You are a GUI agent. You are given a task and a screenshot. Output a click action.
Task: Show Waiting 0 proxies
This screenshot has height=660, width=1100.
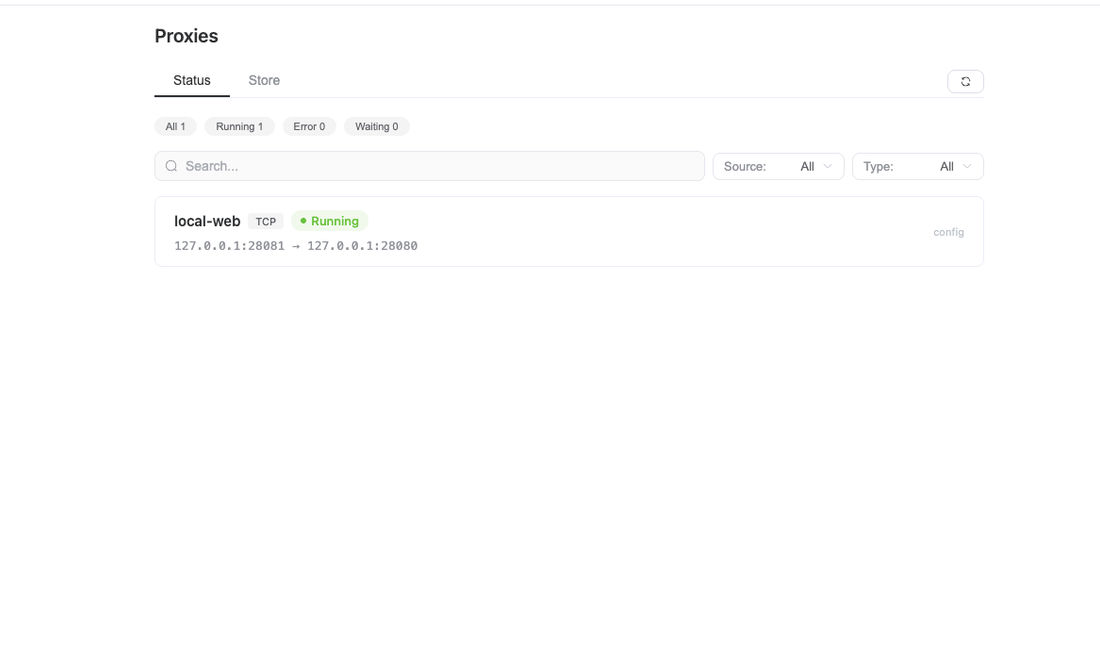(377, 126)
